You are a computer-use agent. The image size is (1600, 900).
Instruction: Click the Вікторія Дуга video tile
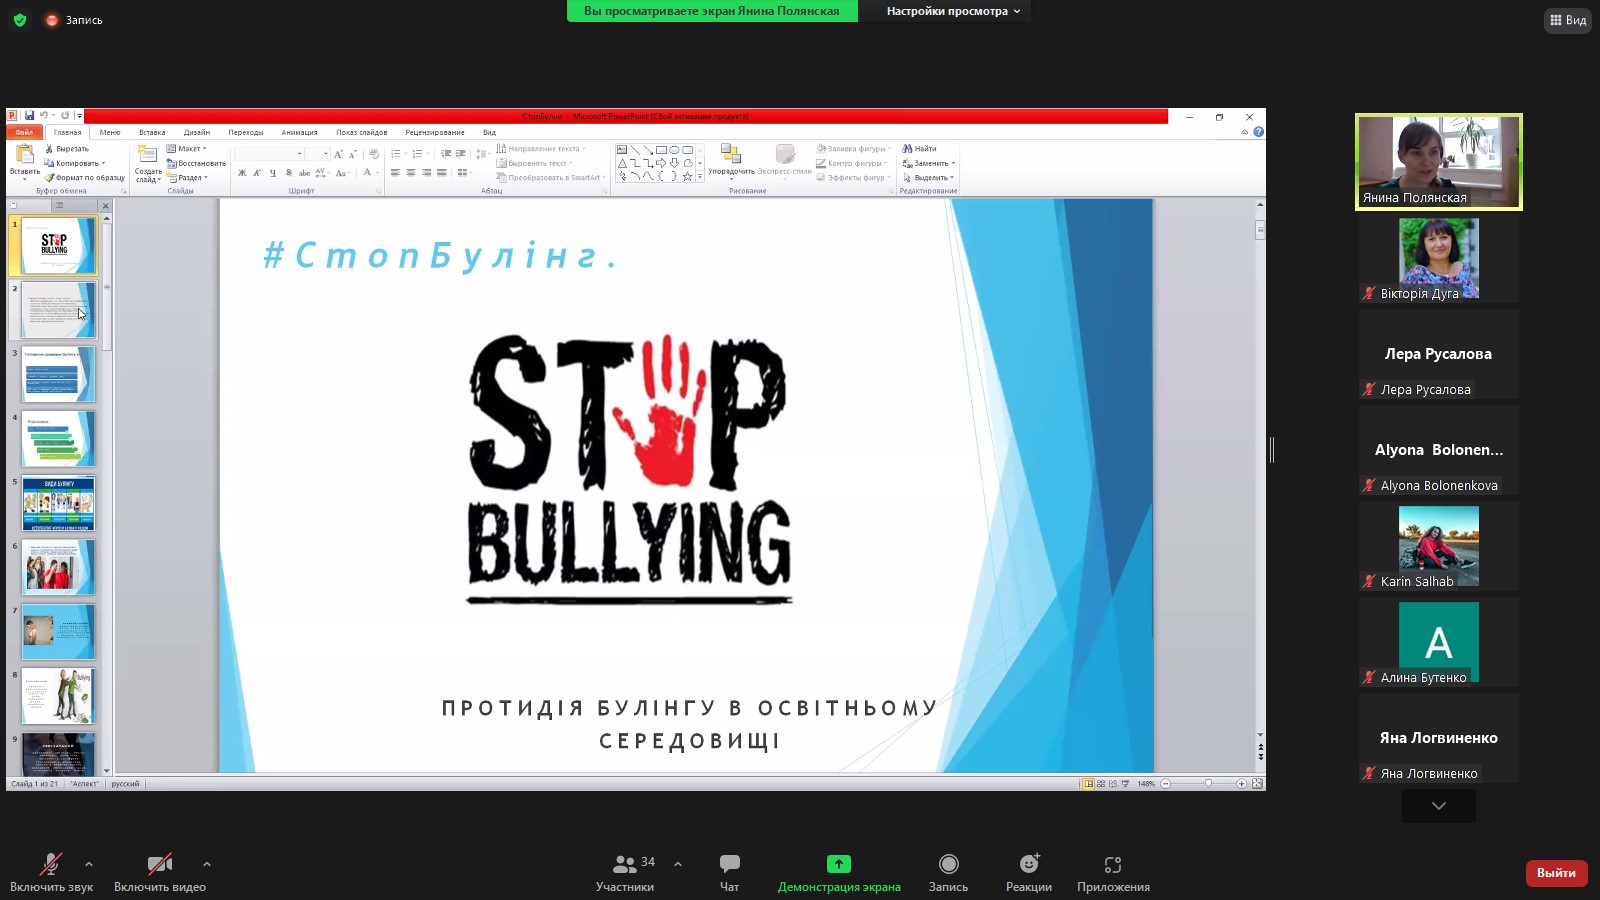(x=1438, y=258)
